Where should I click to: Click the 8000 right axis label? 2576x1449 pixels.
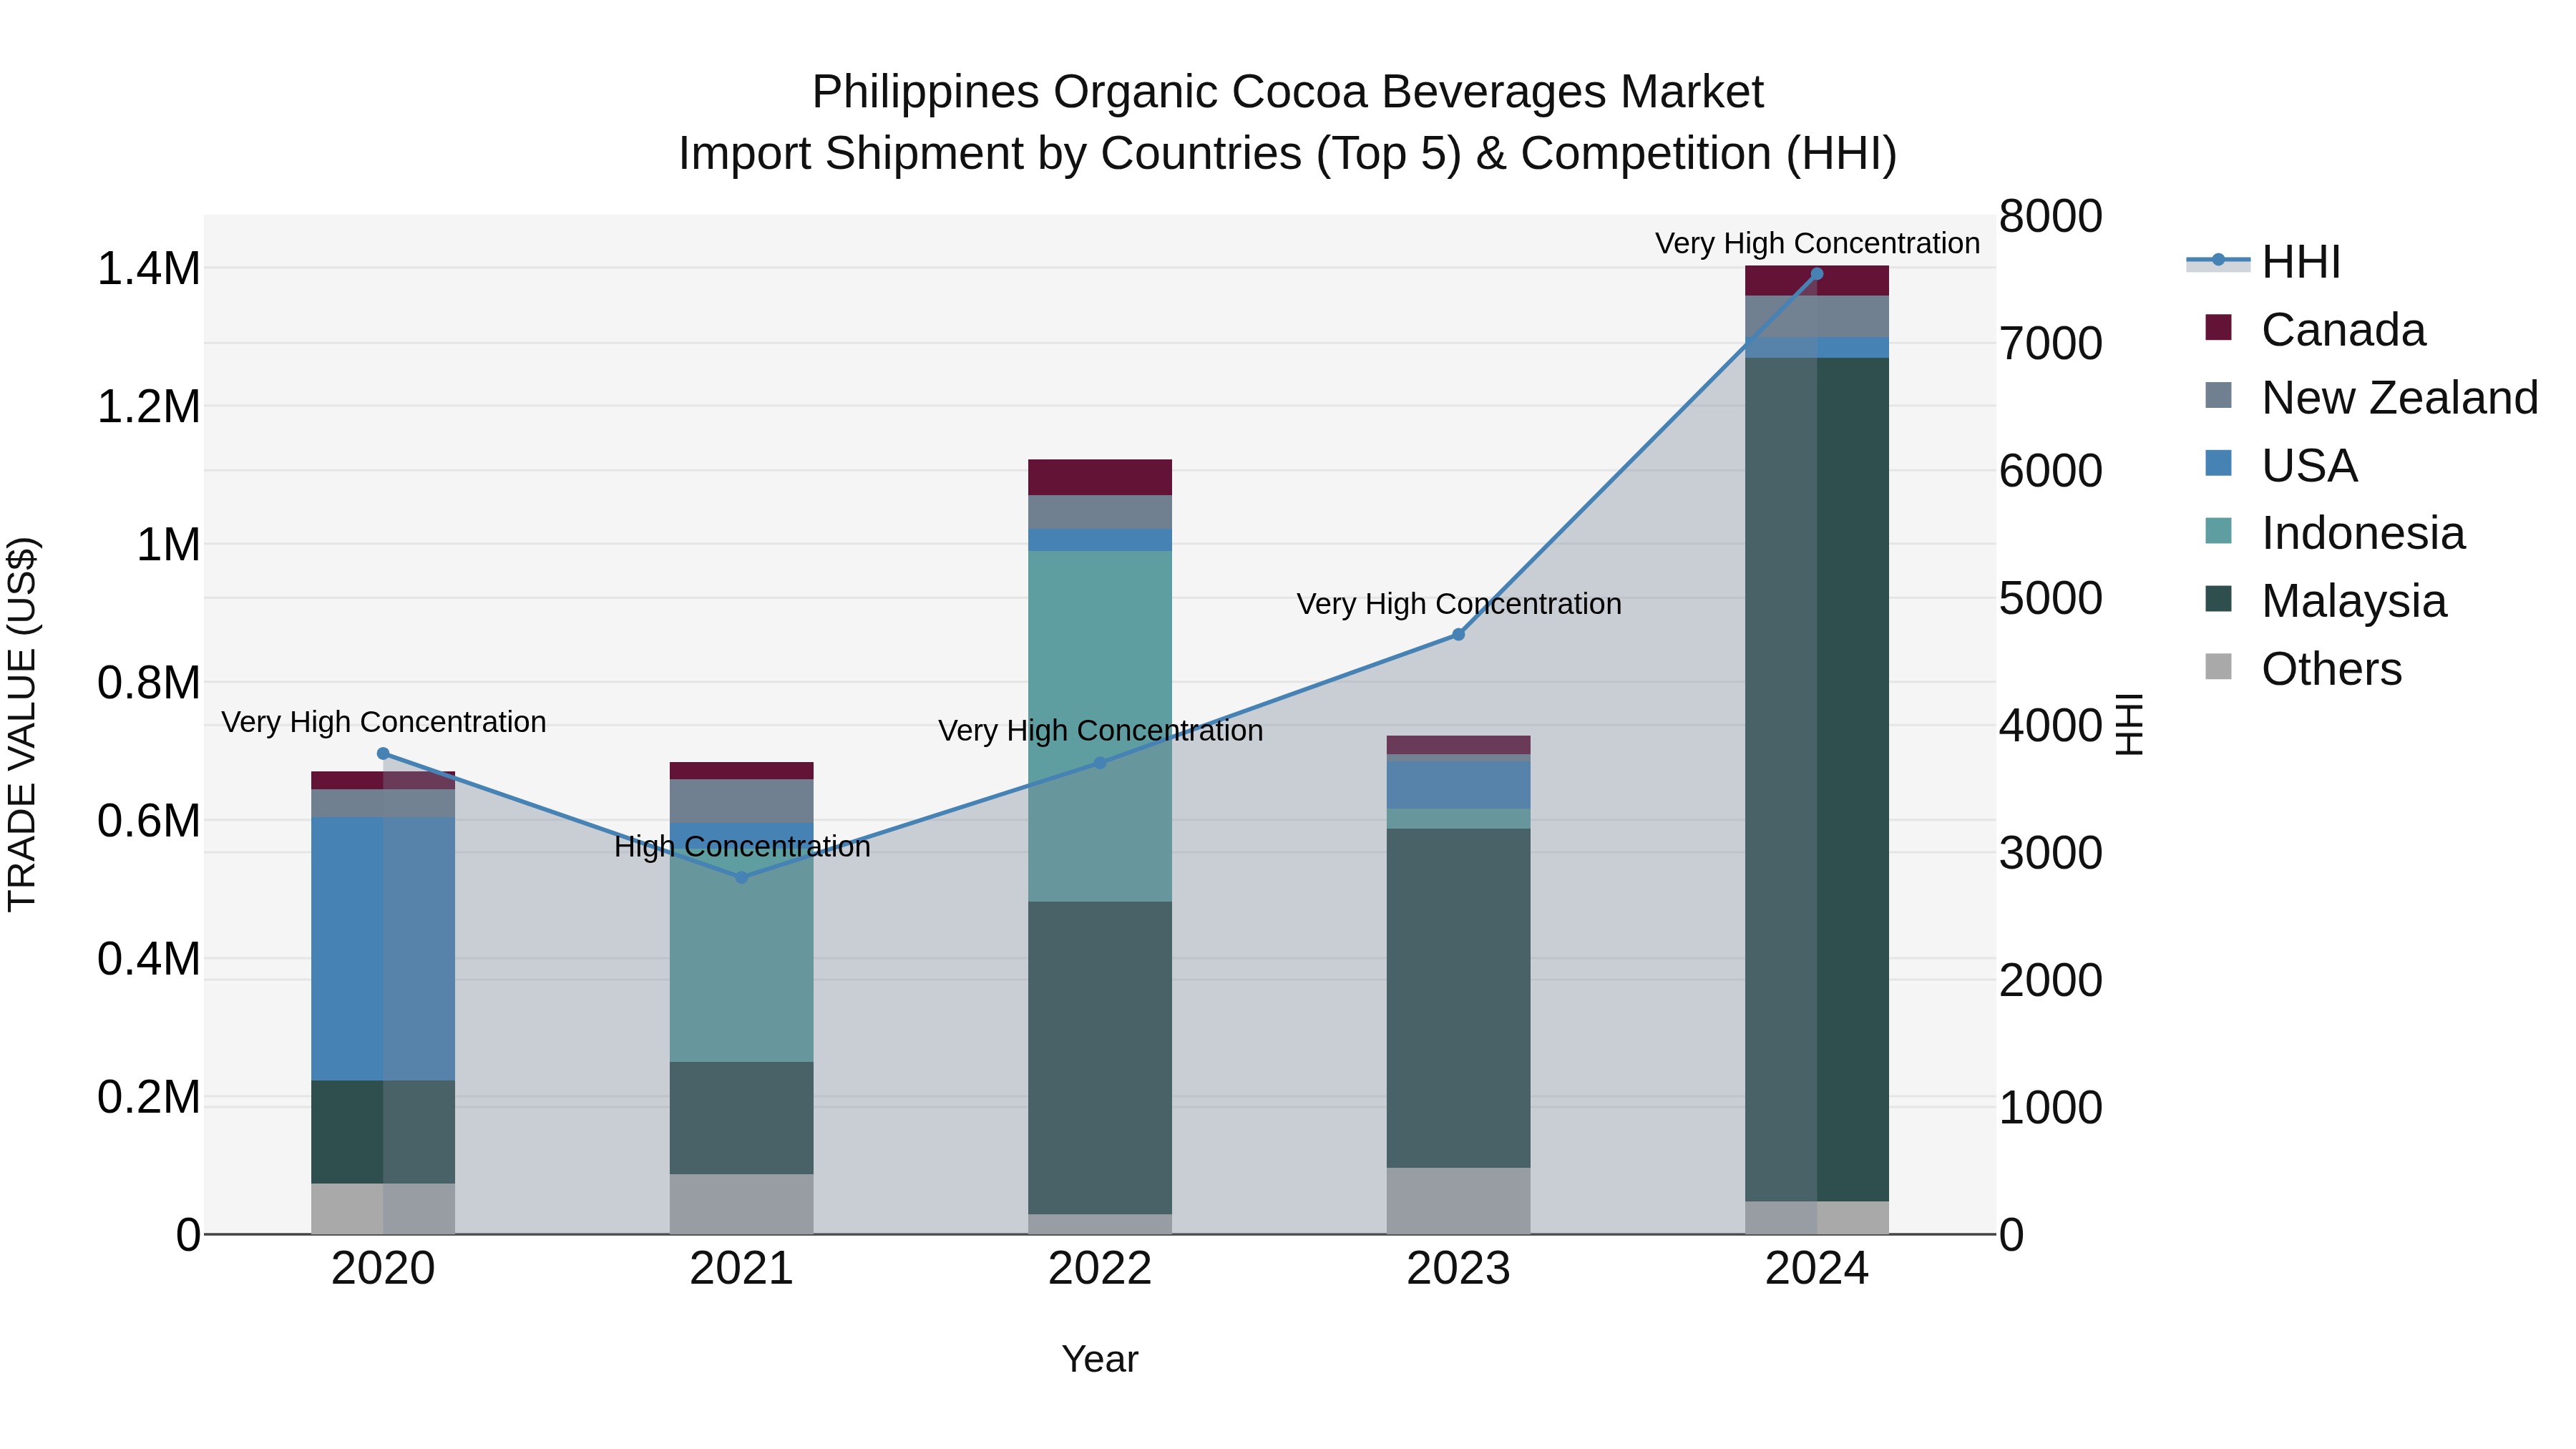click(2051, 217)
